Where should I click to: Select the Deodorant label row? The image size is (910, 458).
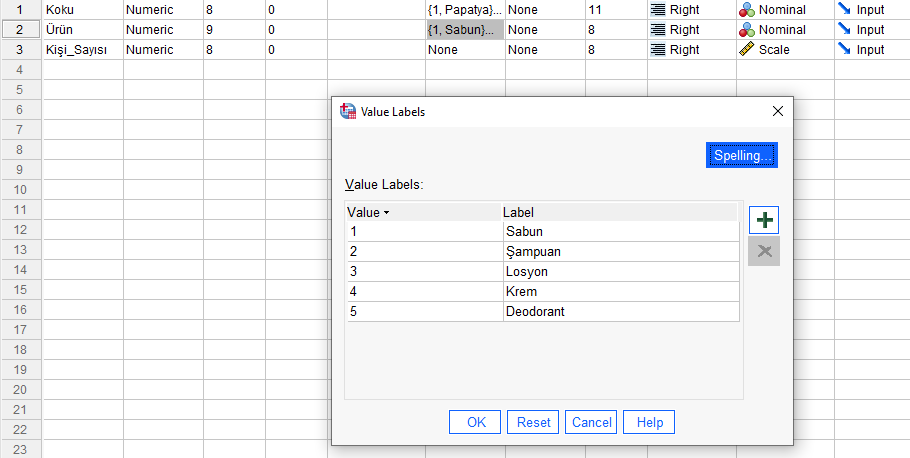click(x=620, y=311)
